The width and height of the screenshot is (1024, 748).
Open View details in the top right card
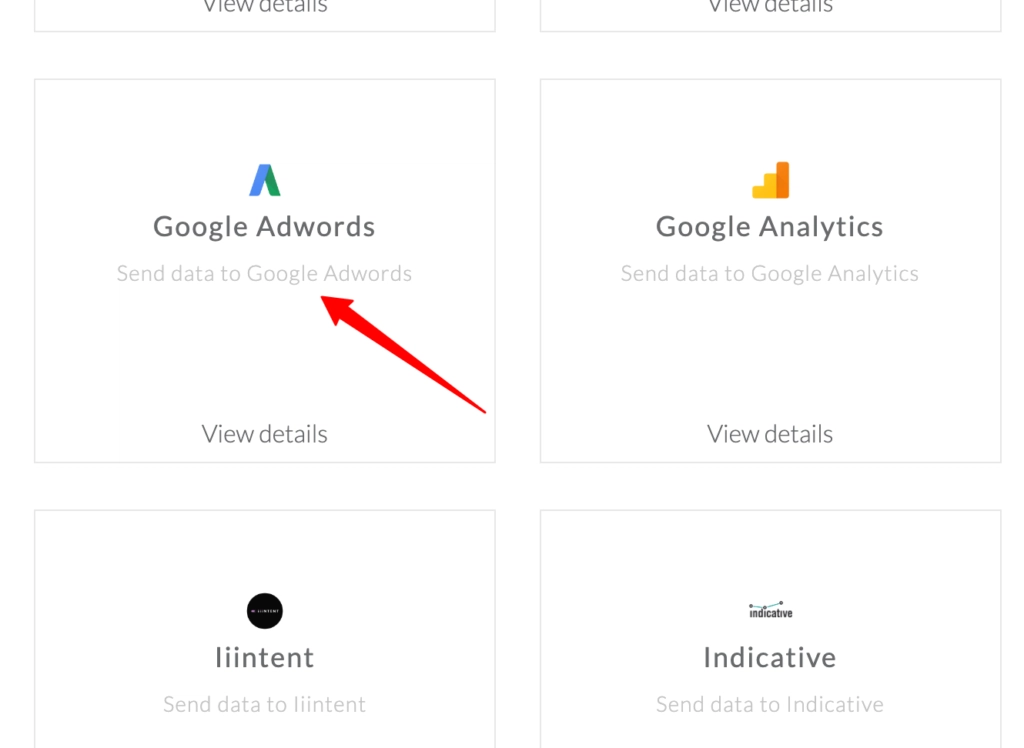tap(769, 8)
